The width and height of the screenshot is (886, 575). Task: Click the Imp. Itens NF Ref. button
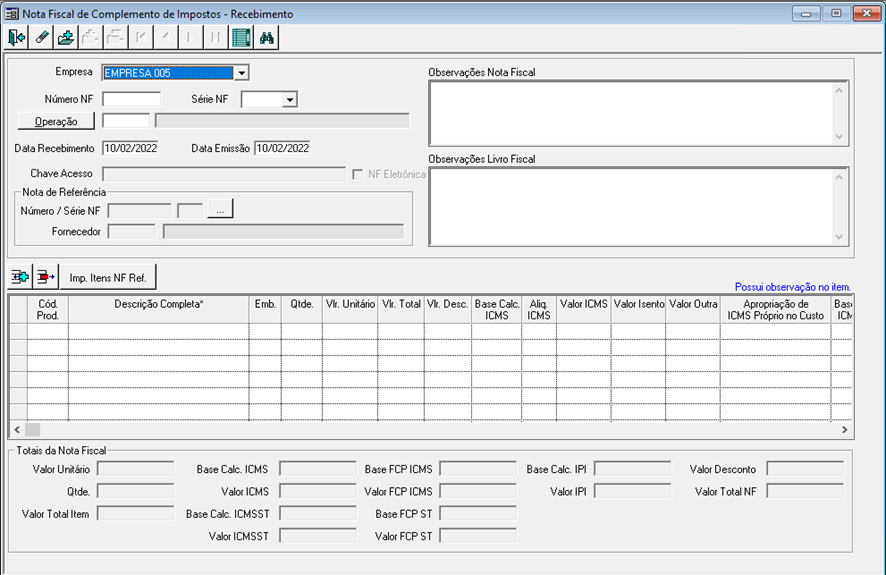tap(108, 278)
